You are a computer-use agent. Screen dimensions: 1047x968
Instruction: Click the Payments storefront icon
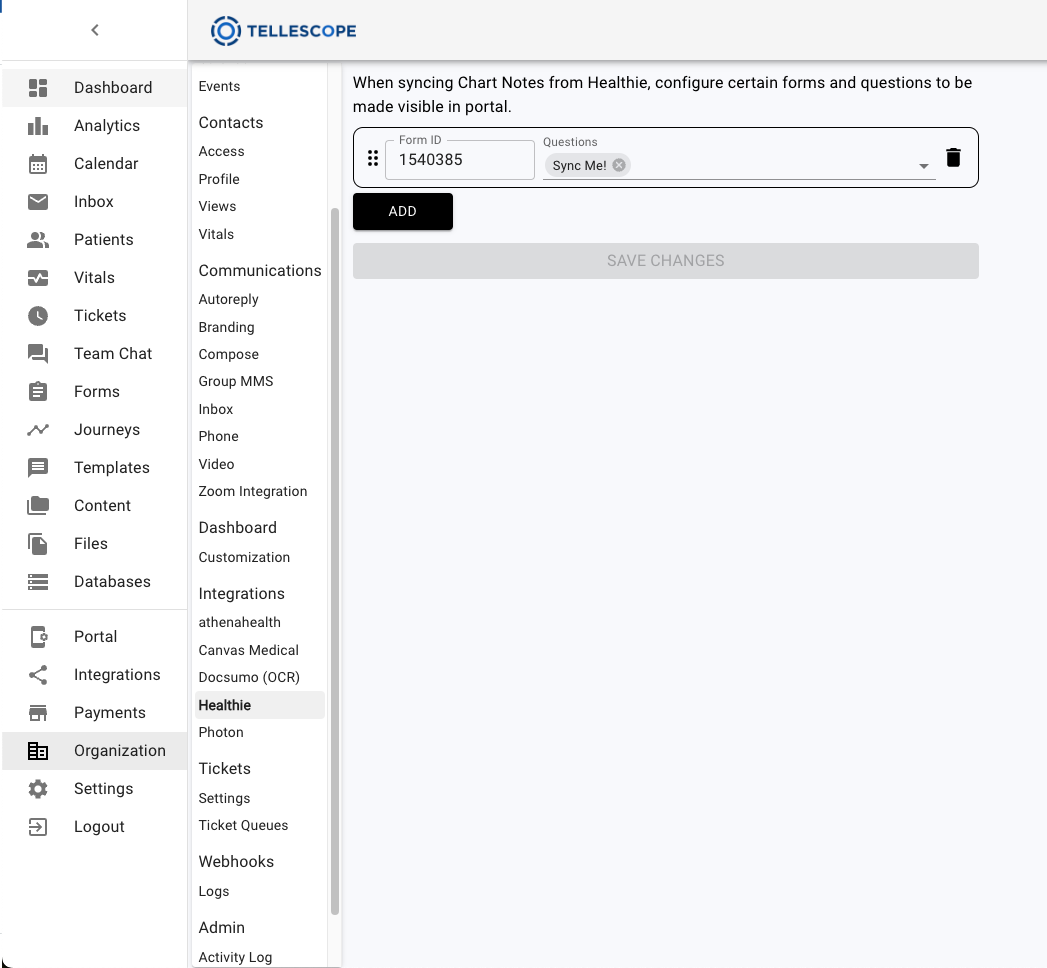point(38,713)
